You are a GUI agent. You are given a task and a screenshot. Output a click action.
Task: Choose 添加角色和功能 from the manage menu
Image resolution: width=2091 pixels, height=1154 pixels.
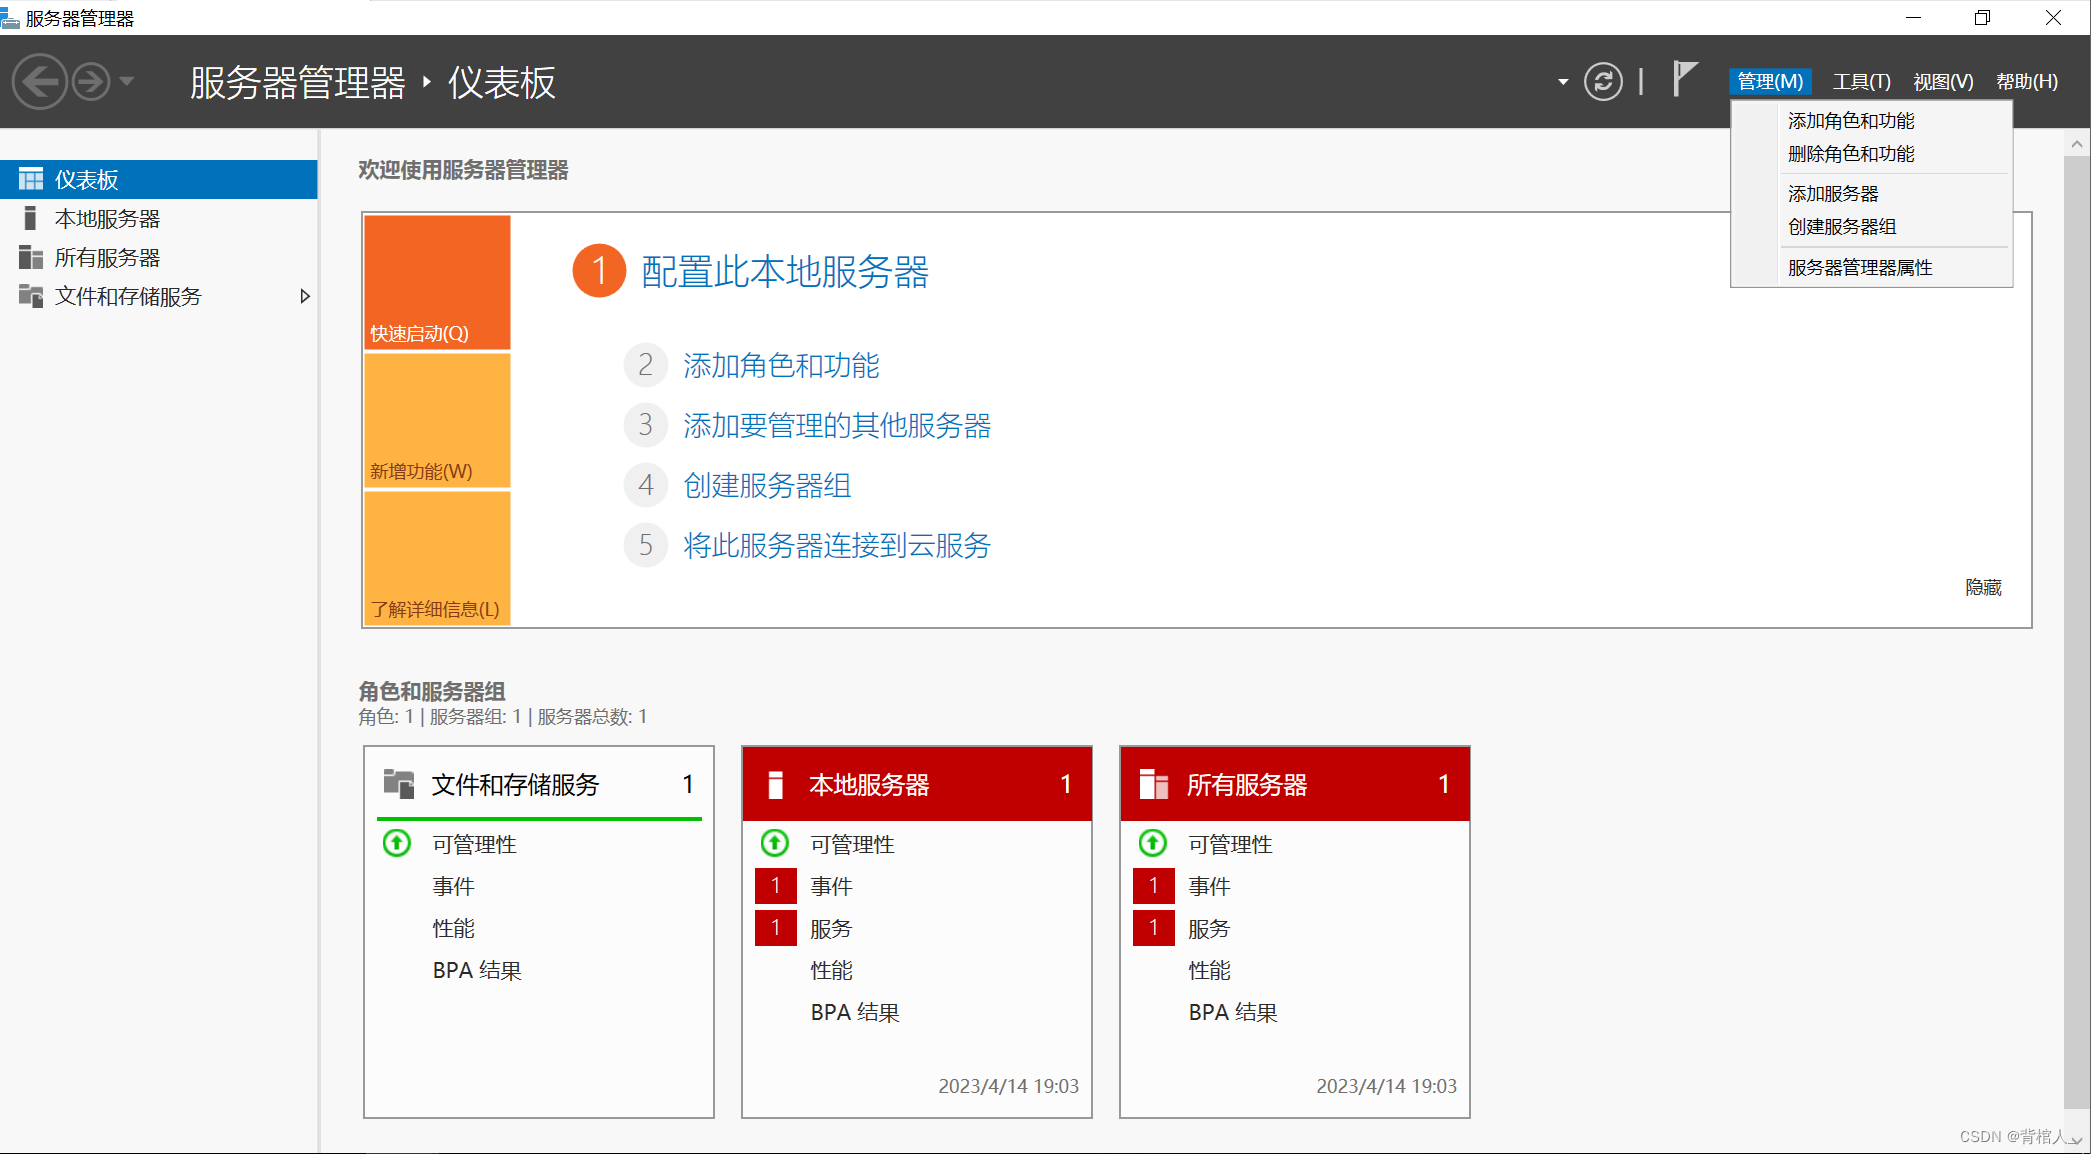tap(1871, 121)
